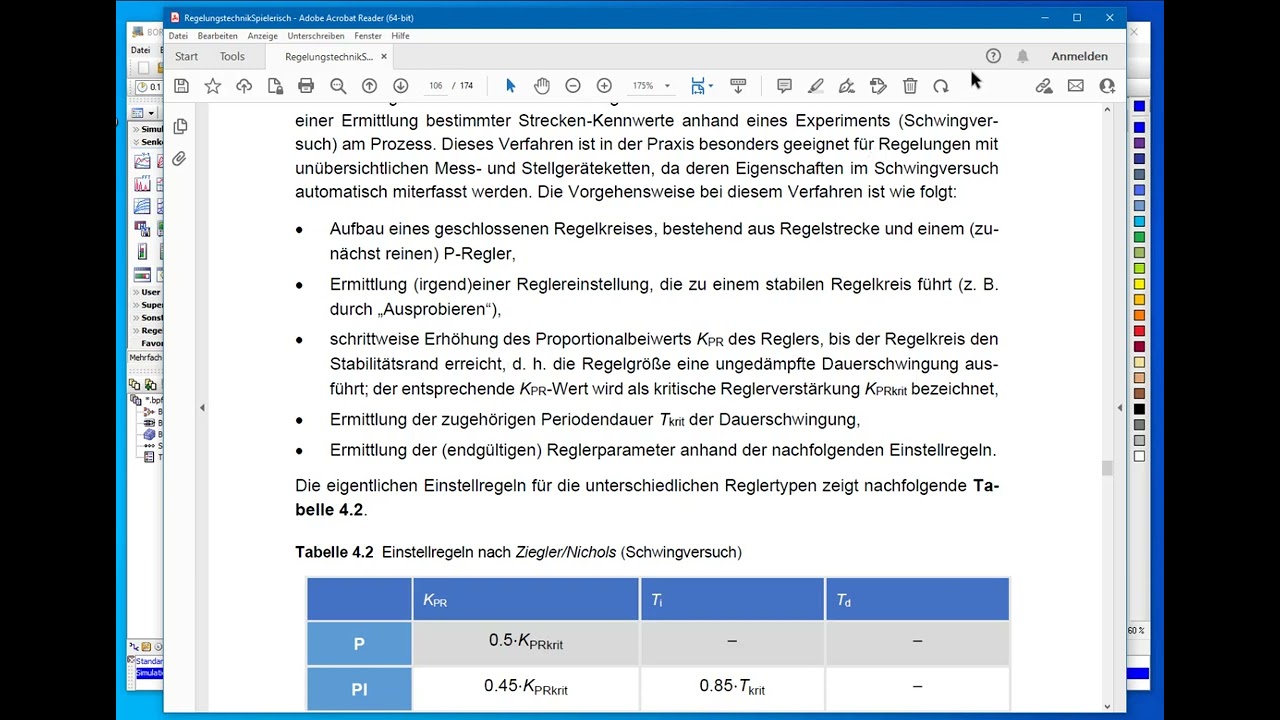Click the Anmelden sign-in button

click(1079, 56)
